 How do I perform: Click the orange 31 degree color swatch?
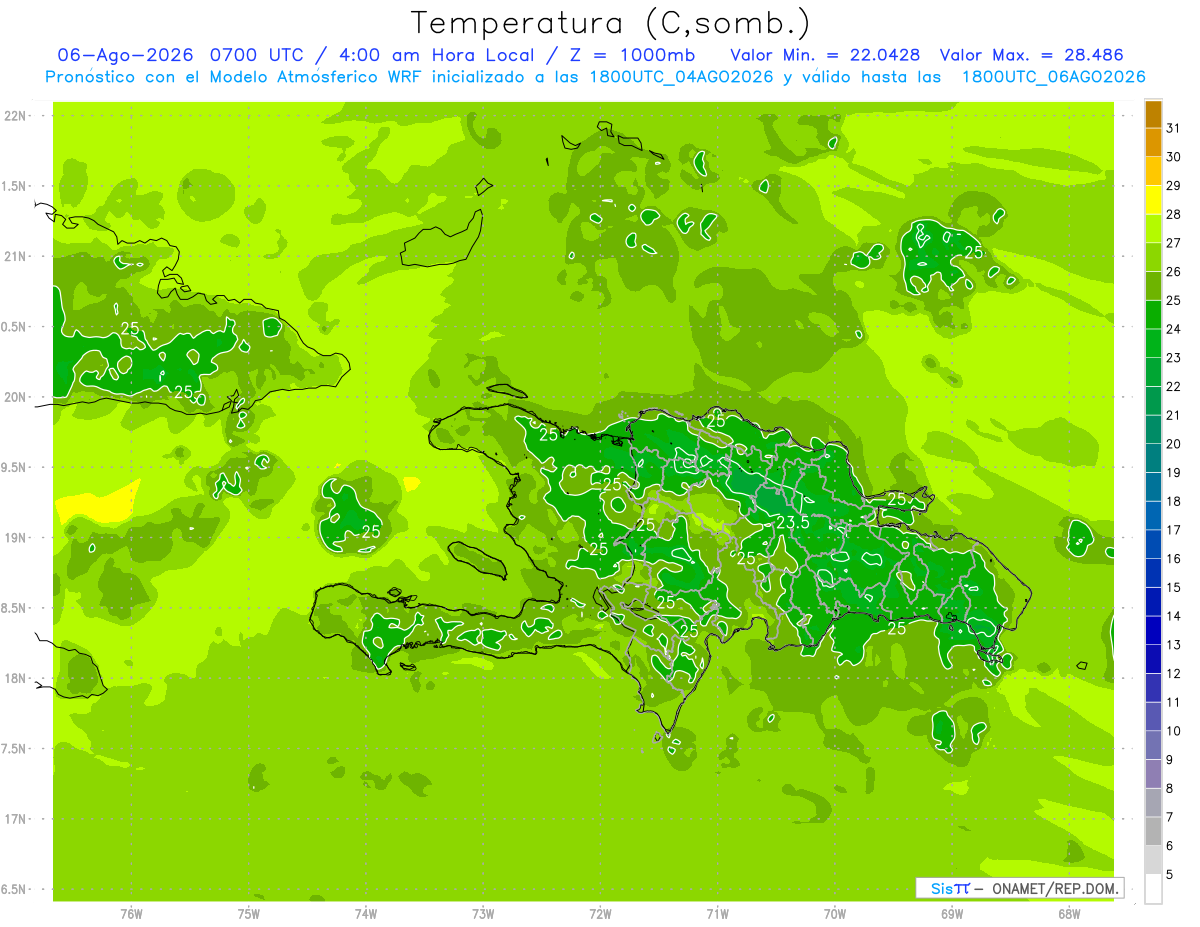(1153, 115)
